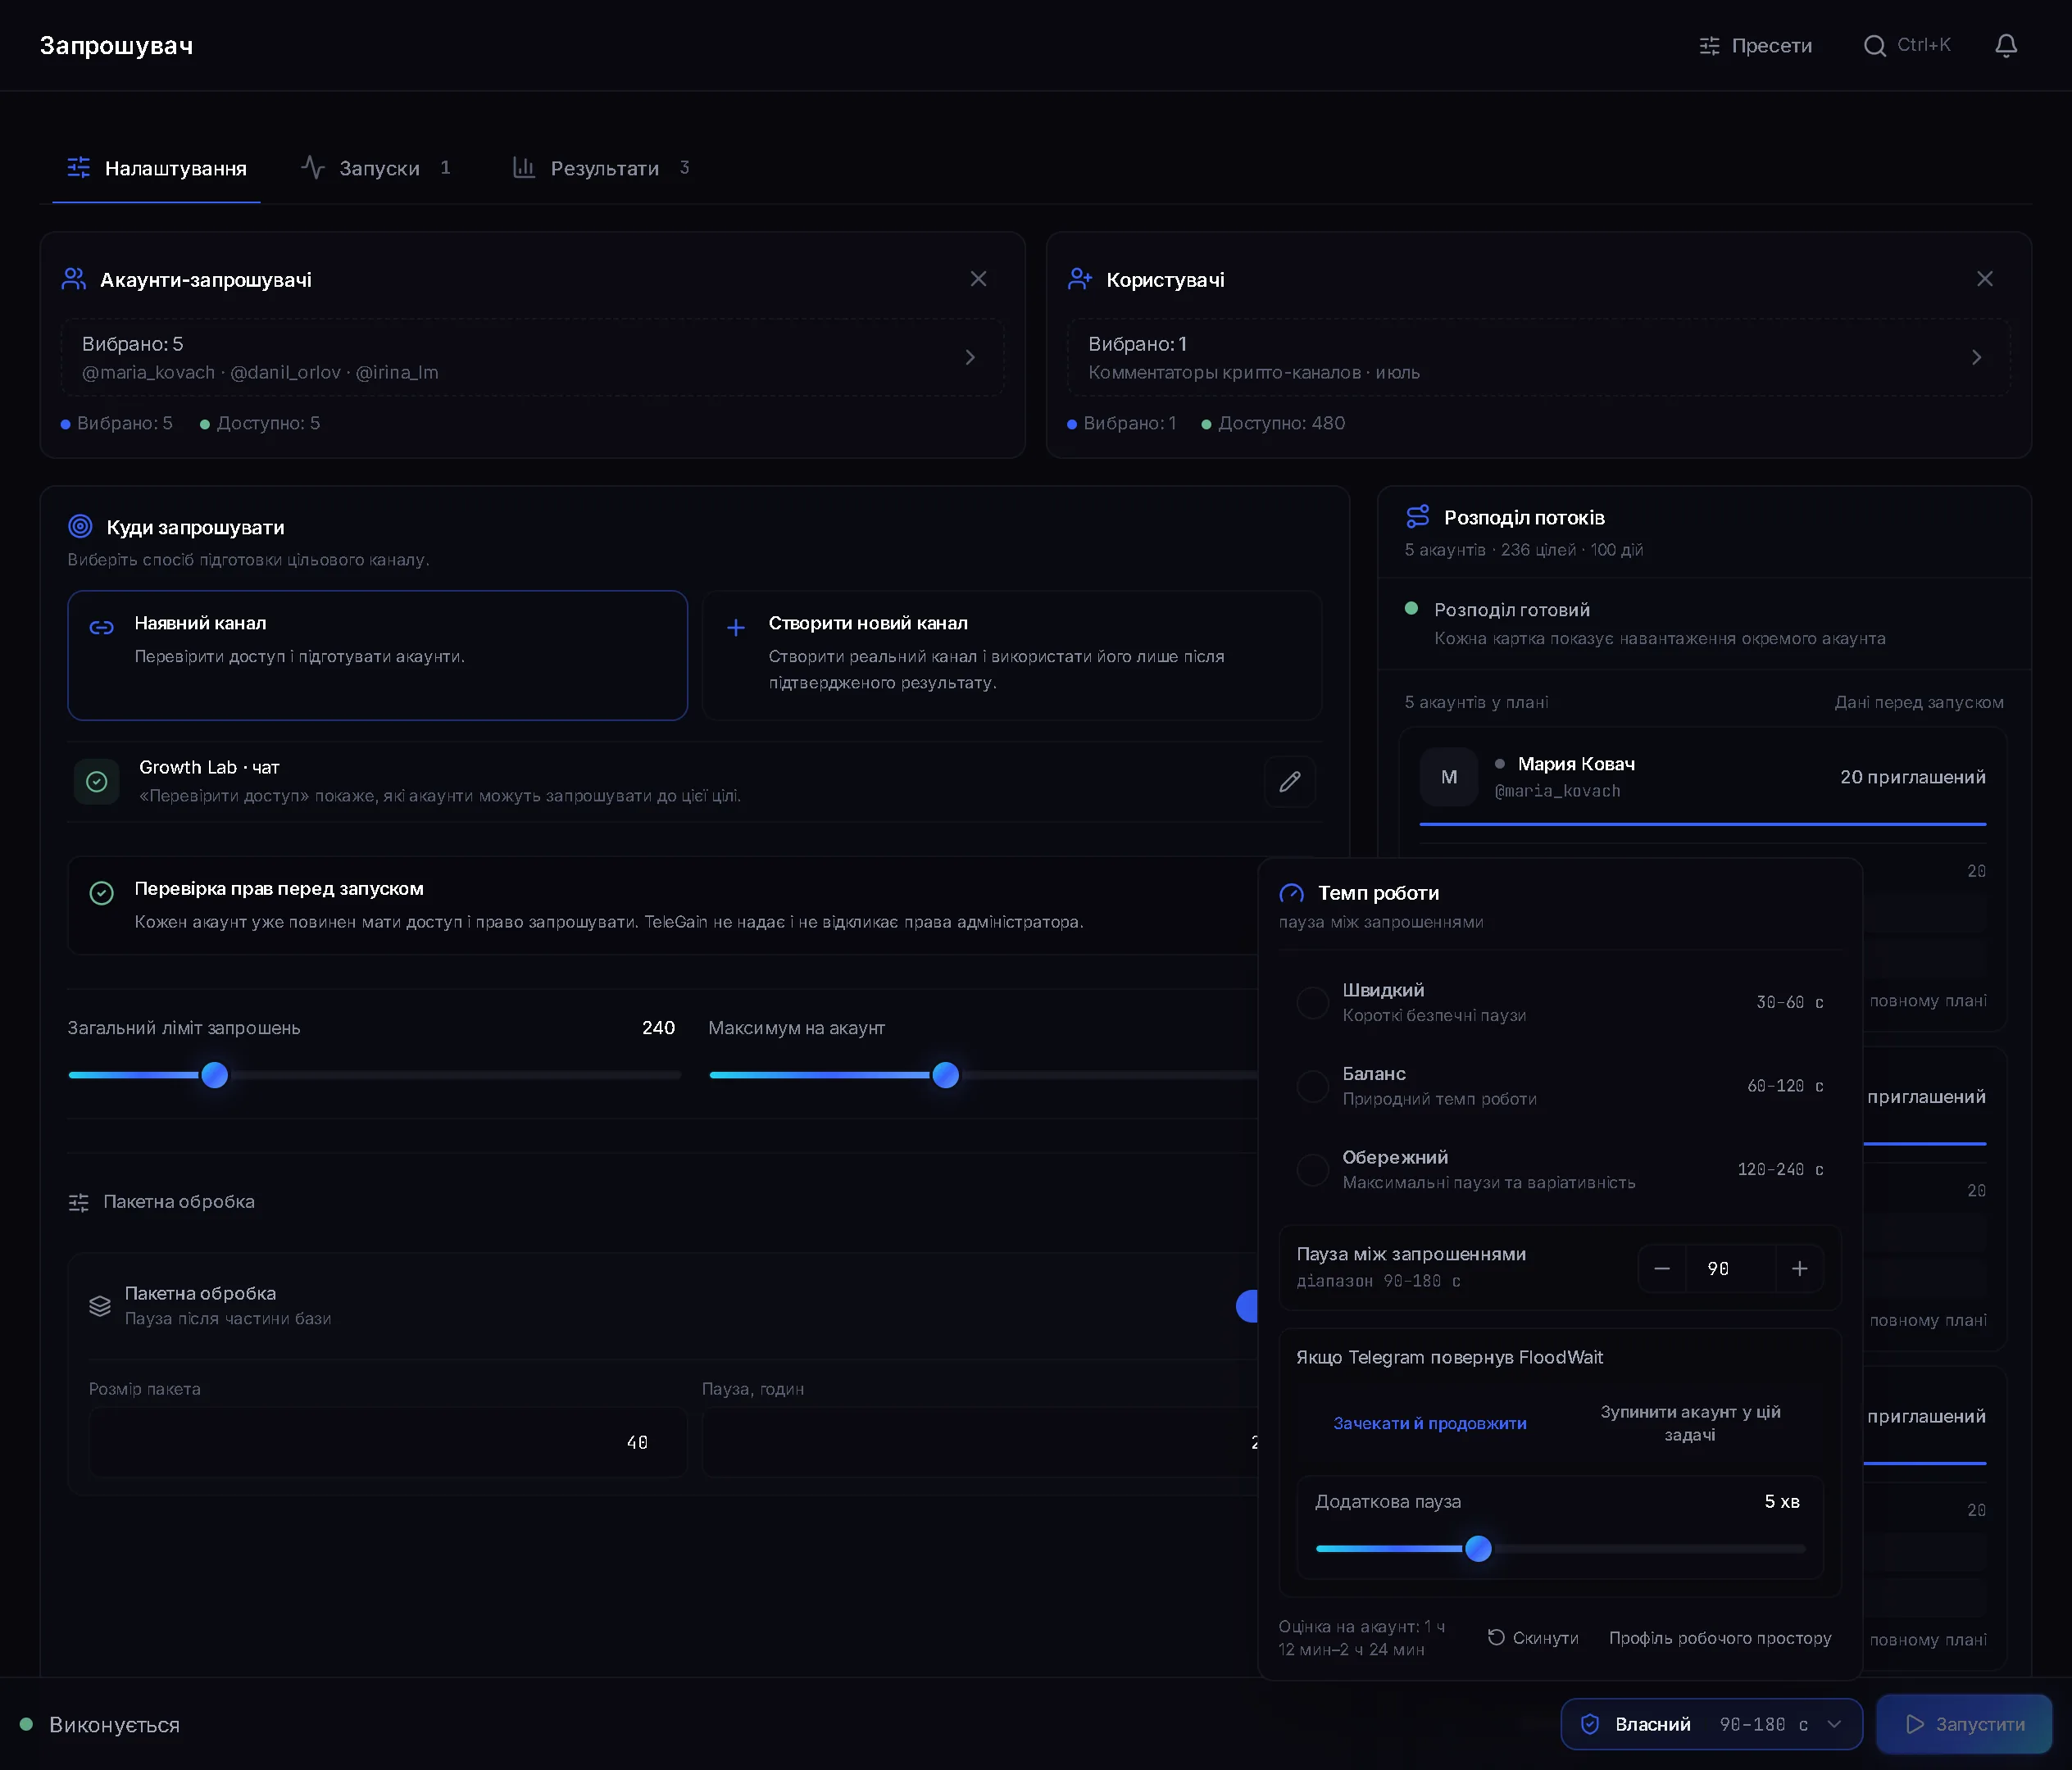Click the pause value field showing 90
Viewport: 2072px width, 1770px height.
coord(1730,1268)
